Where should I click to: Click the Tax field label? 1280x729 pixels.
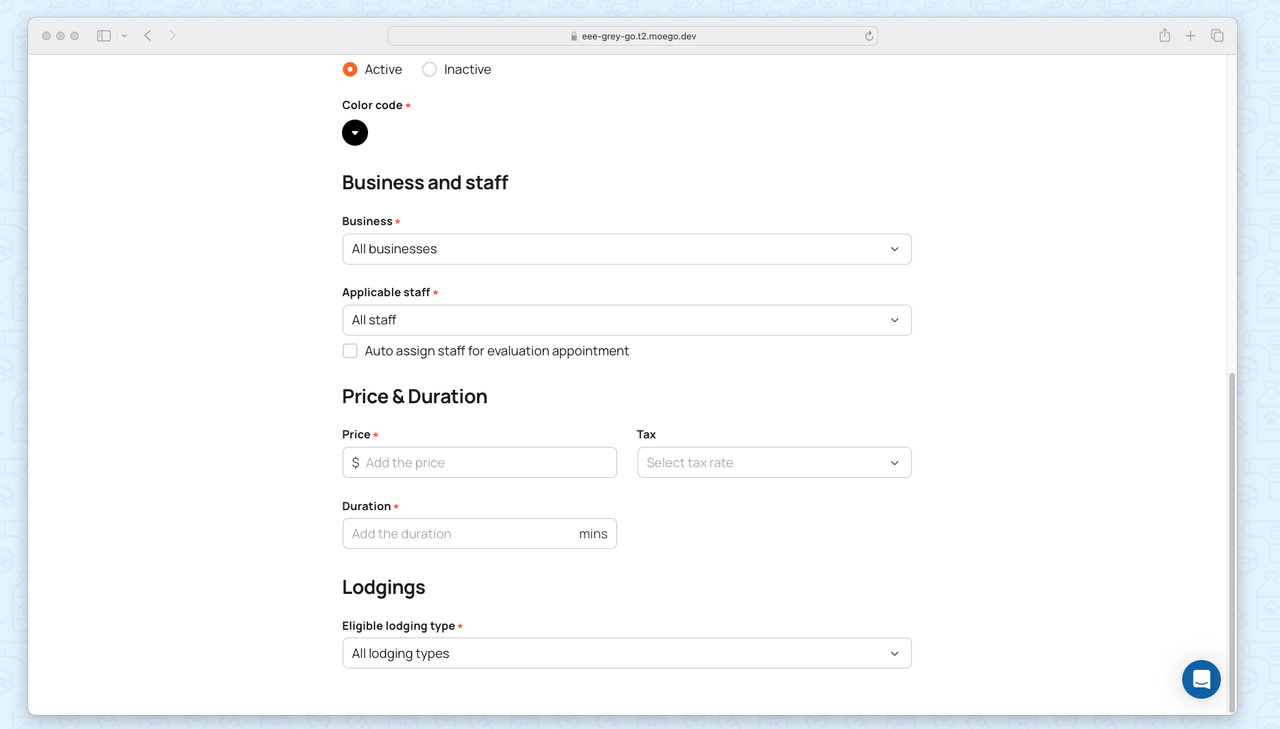[646, 434]
